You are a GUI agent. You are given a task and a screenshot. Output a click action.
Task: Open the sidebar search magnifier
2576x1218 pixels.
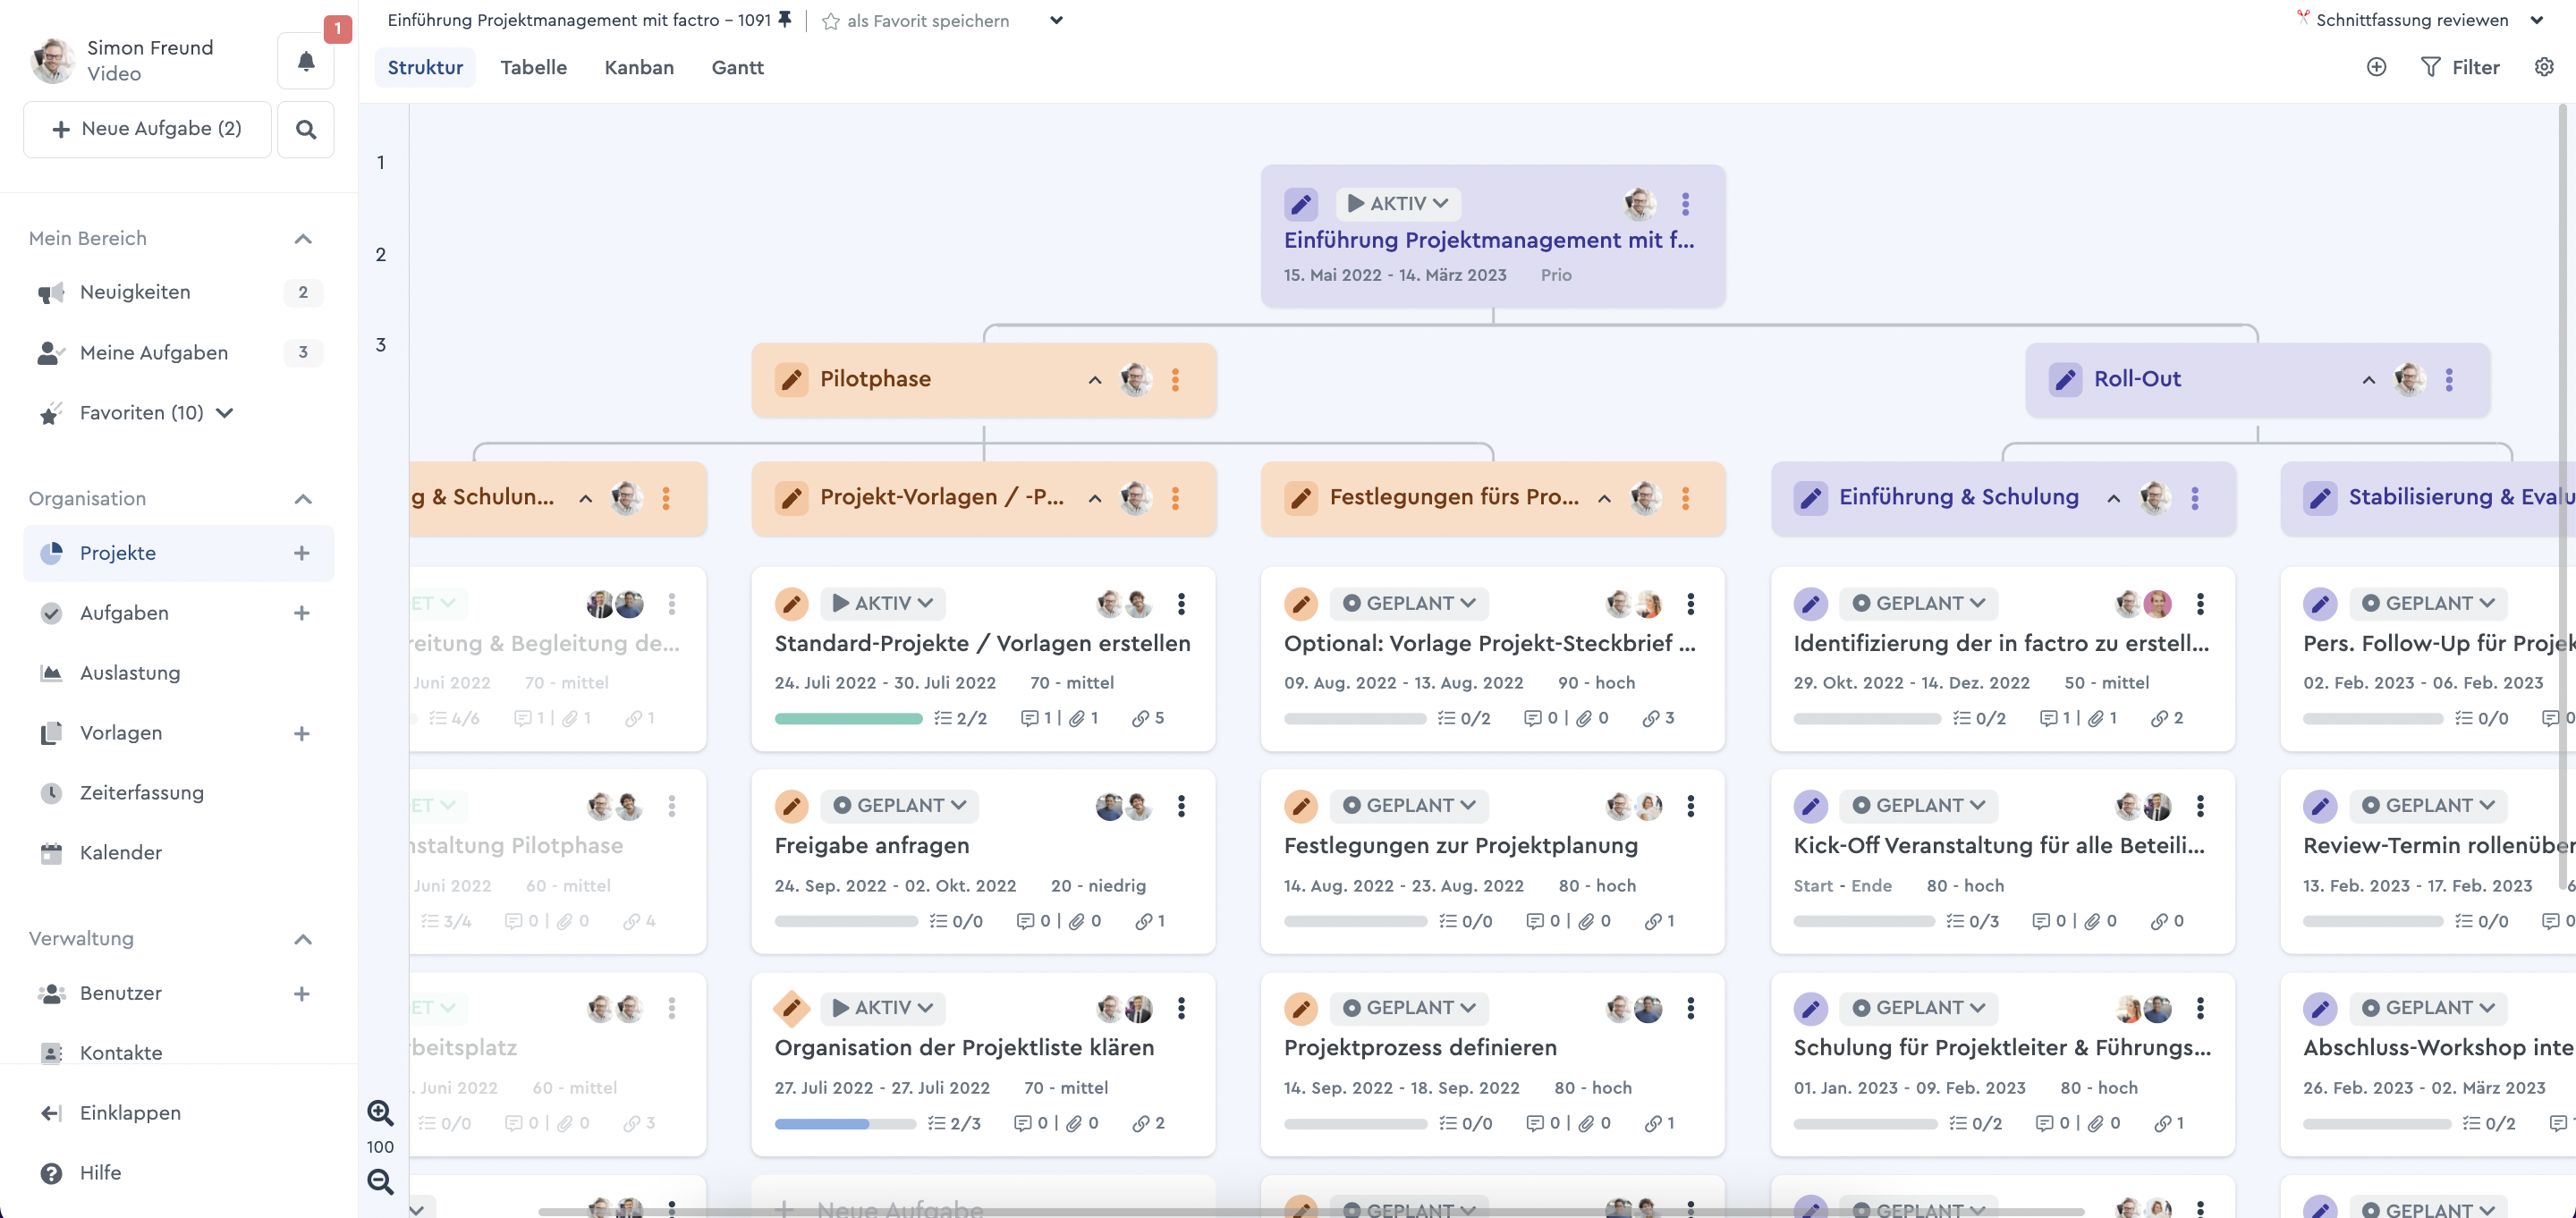pos(306,129)
